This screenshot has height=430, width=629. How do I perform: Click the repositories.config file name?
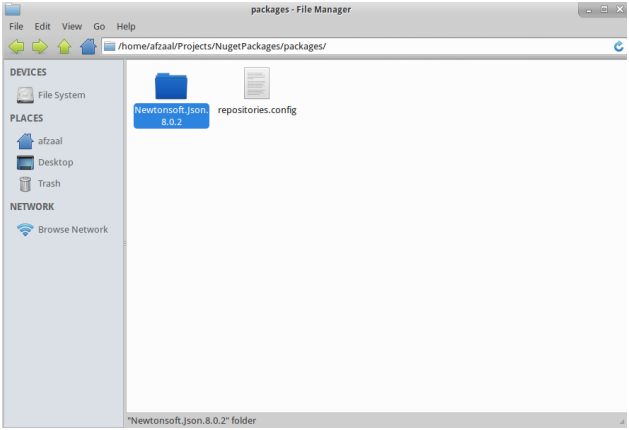click(257, 110)
